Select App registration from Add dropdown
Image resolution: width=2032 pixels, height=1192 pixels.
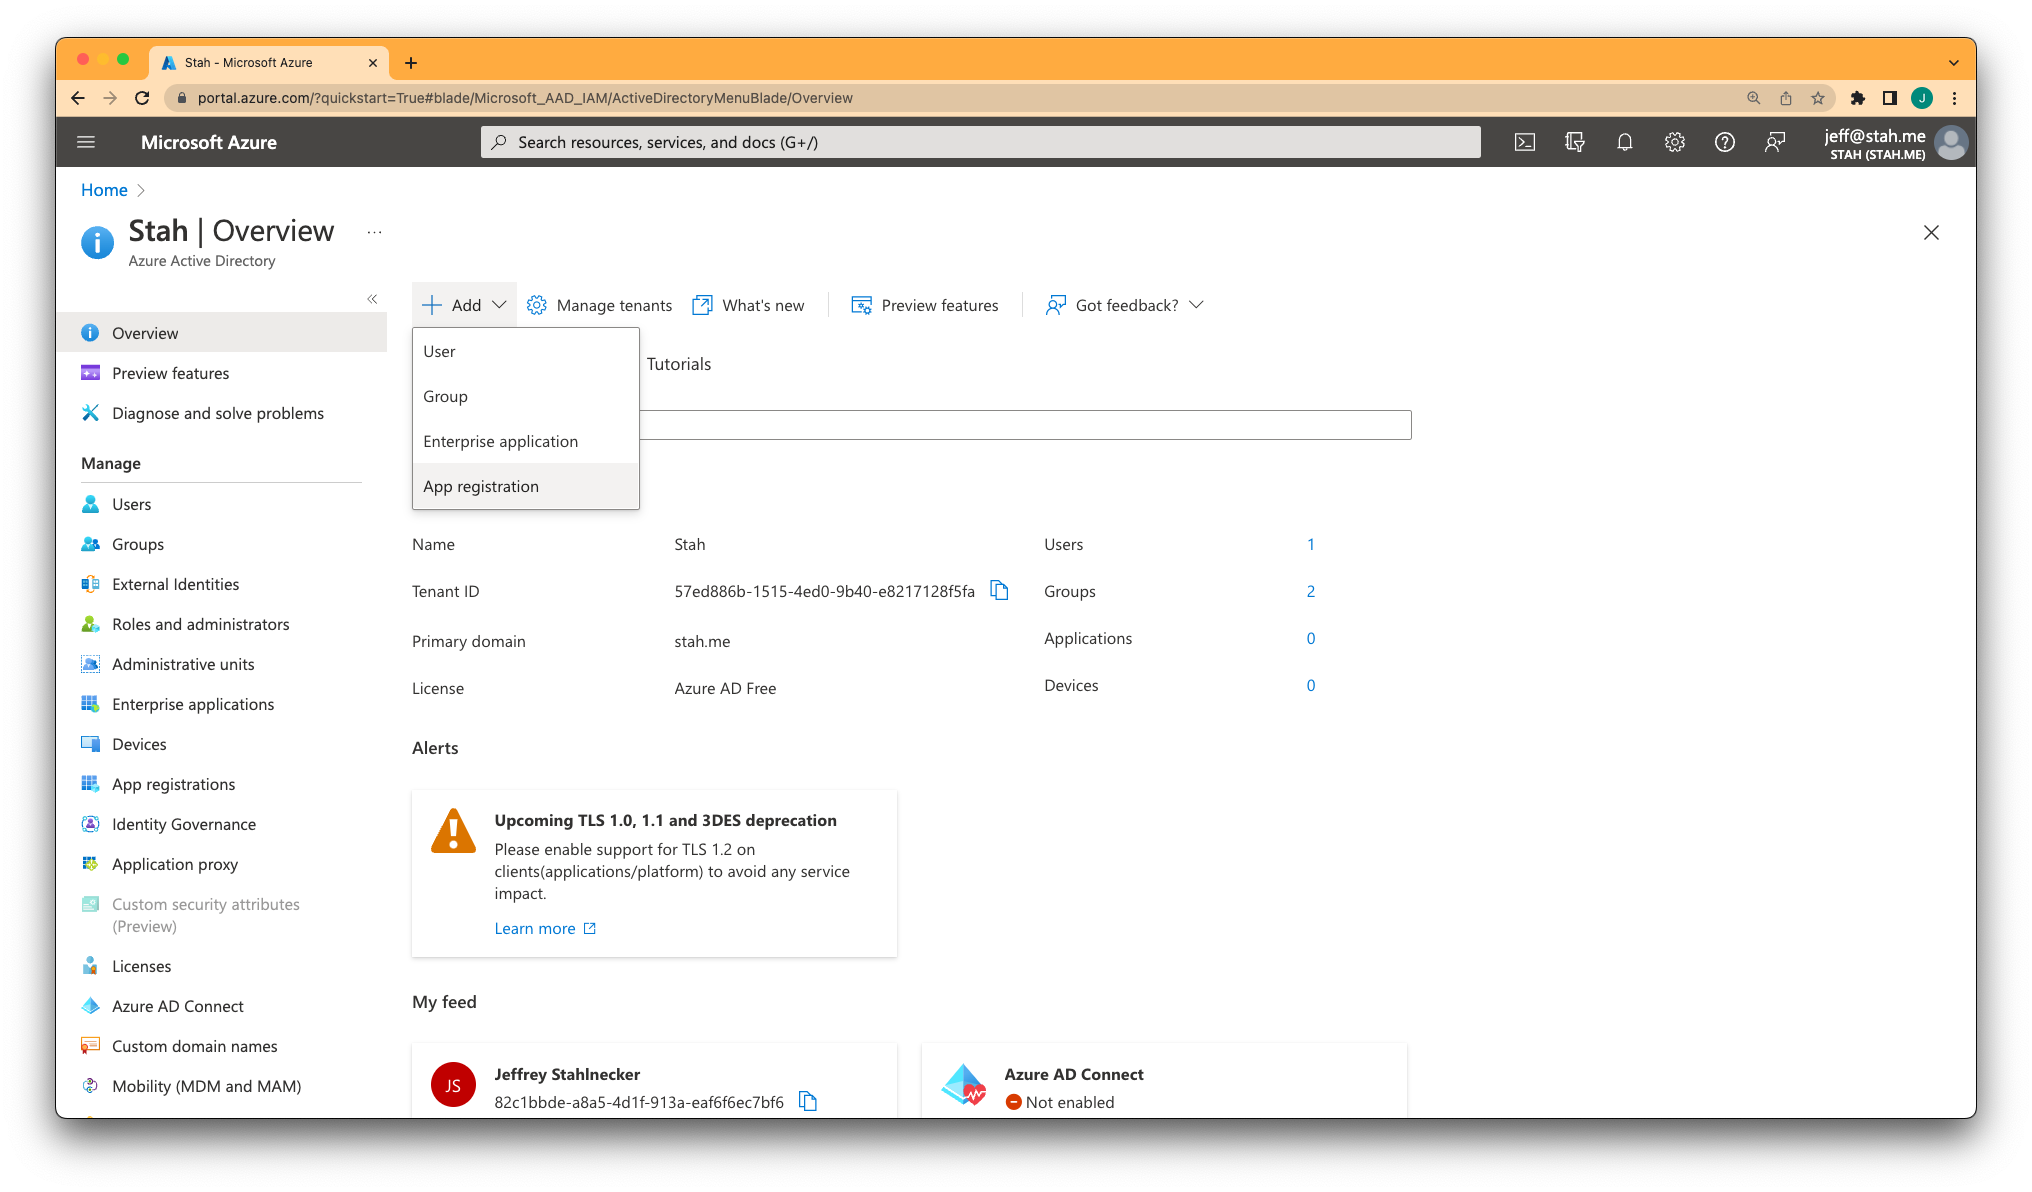tap(481, 485)
